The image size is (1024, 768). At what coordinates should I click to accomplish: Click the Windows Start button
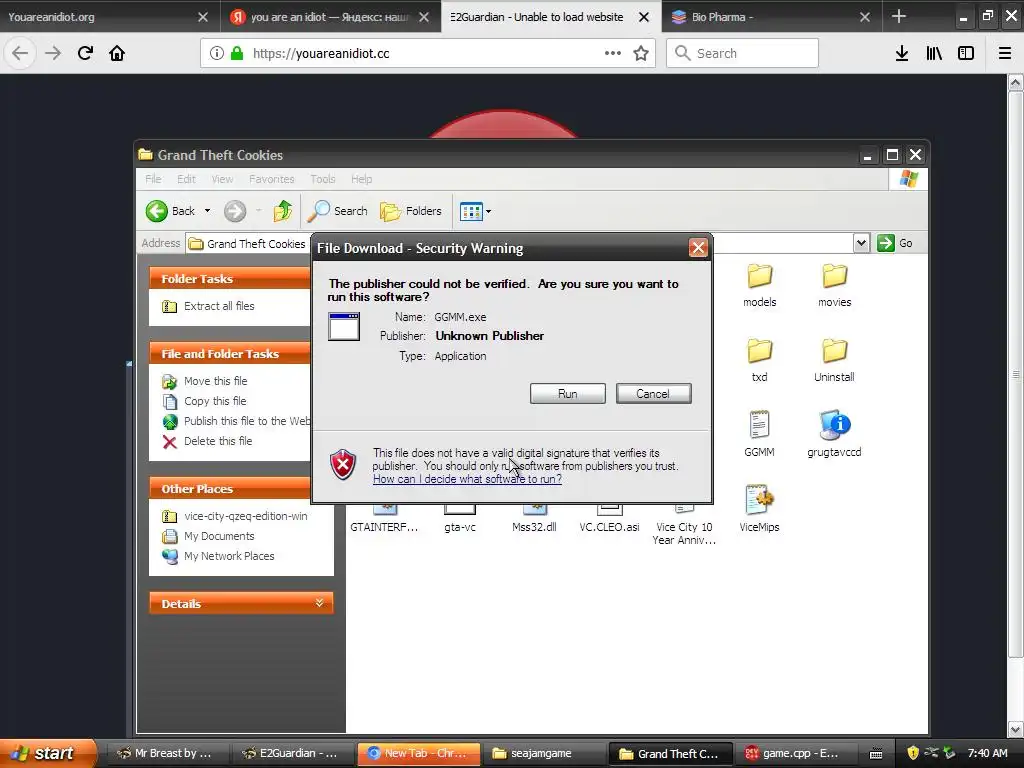tap(46, 753)
